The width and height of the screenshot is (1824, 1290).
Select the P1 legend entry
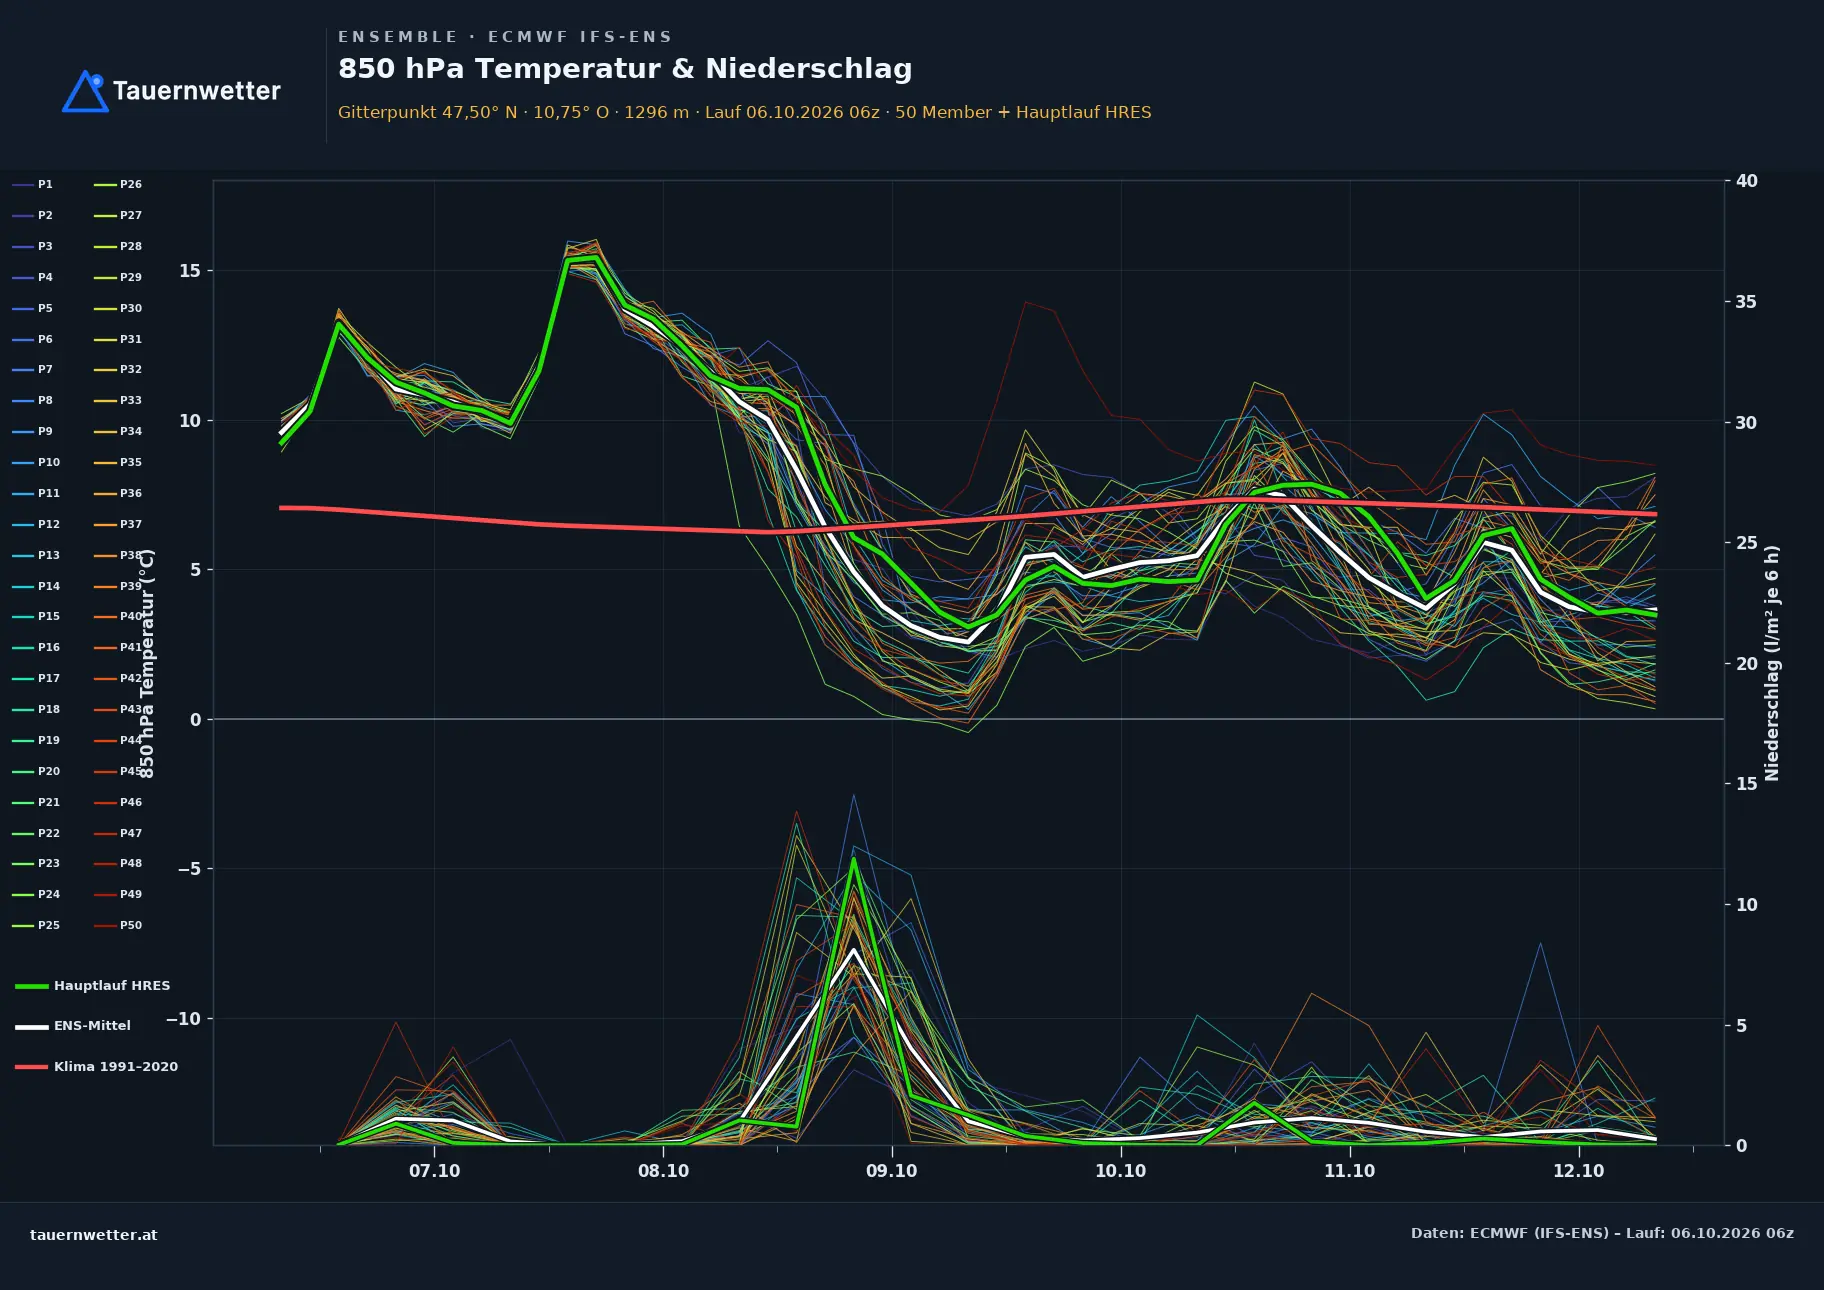33,185
